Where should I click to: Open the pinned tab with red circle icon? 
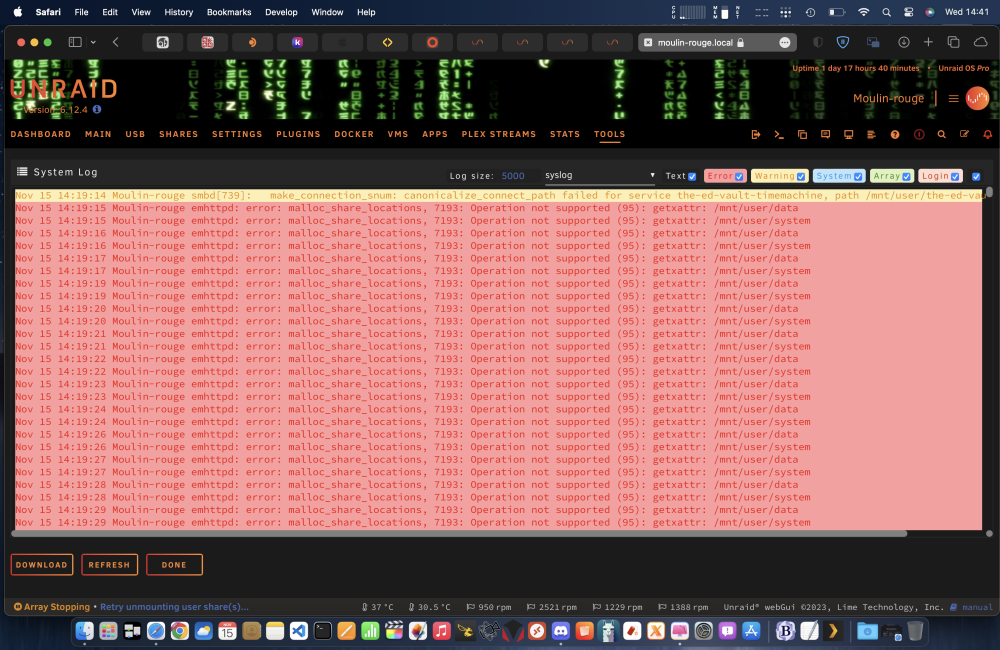click(432, 42)
